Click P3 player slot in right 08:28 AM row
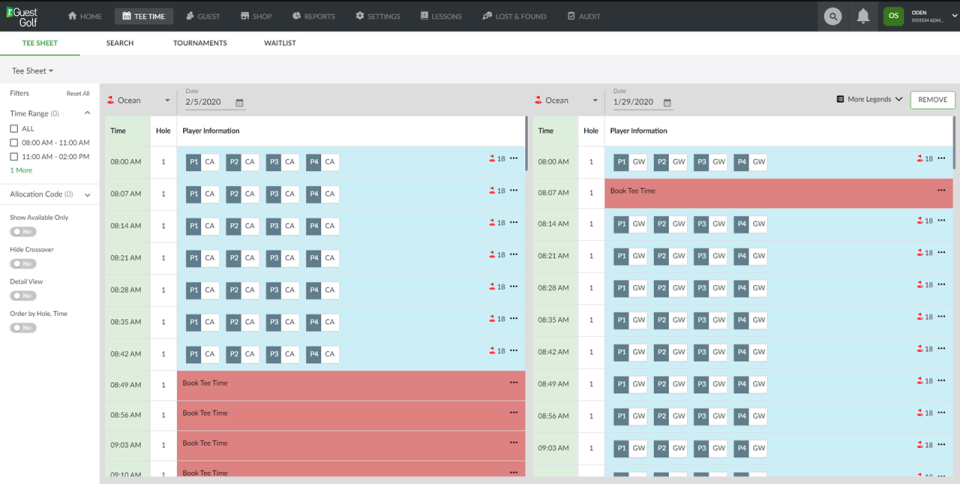The width and height of the screenshot is (960, 484). [x=710, y=288]
